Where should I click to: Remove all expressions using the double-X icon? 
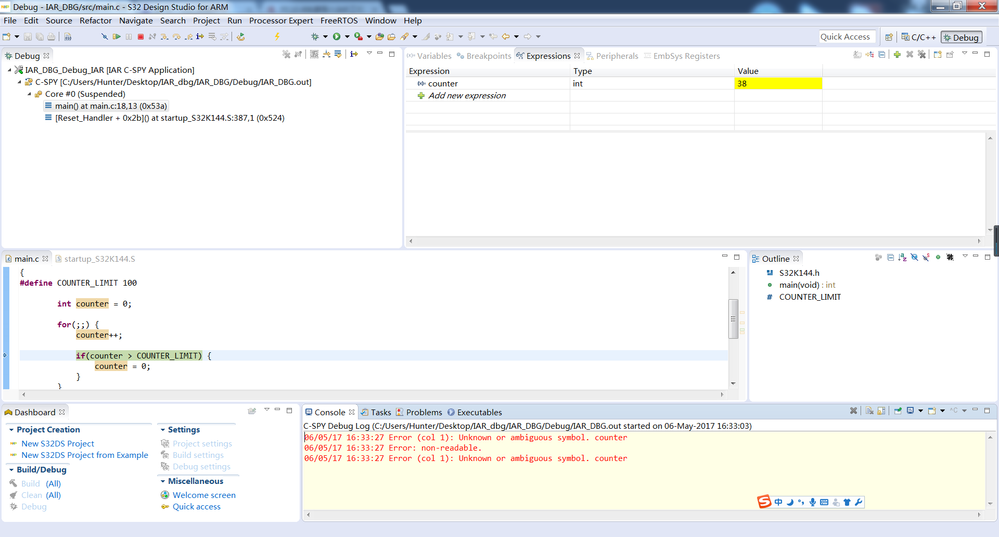[x=922, y=55]
